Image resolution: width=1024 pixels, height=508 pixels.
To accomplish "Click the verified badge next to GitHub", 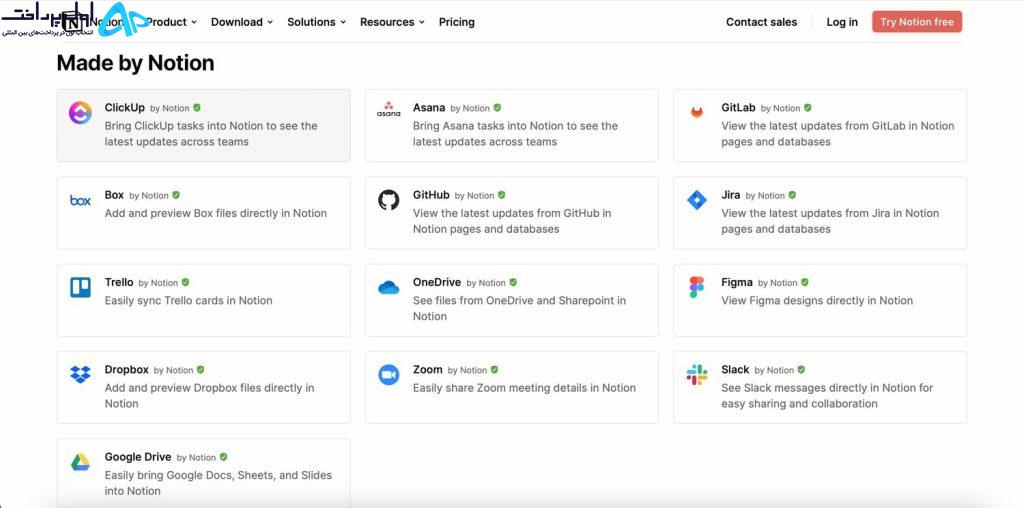I will click(x=502, y=195).
